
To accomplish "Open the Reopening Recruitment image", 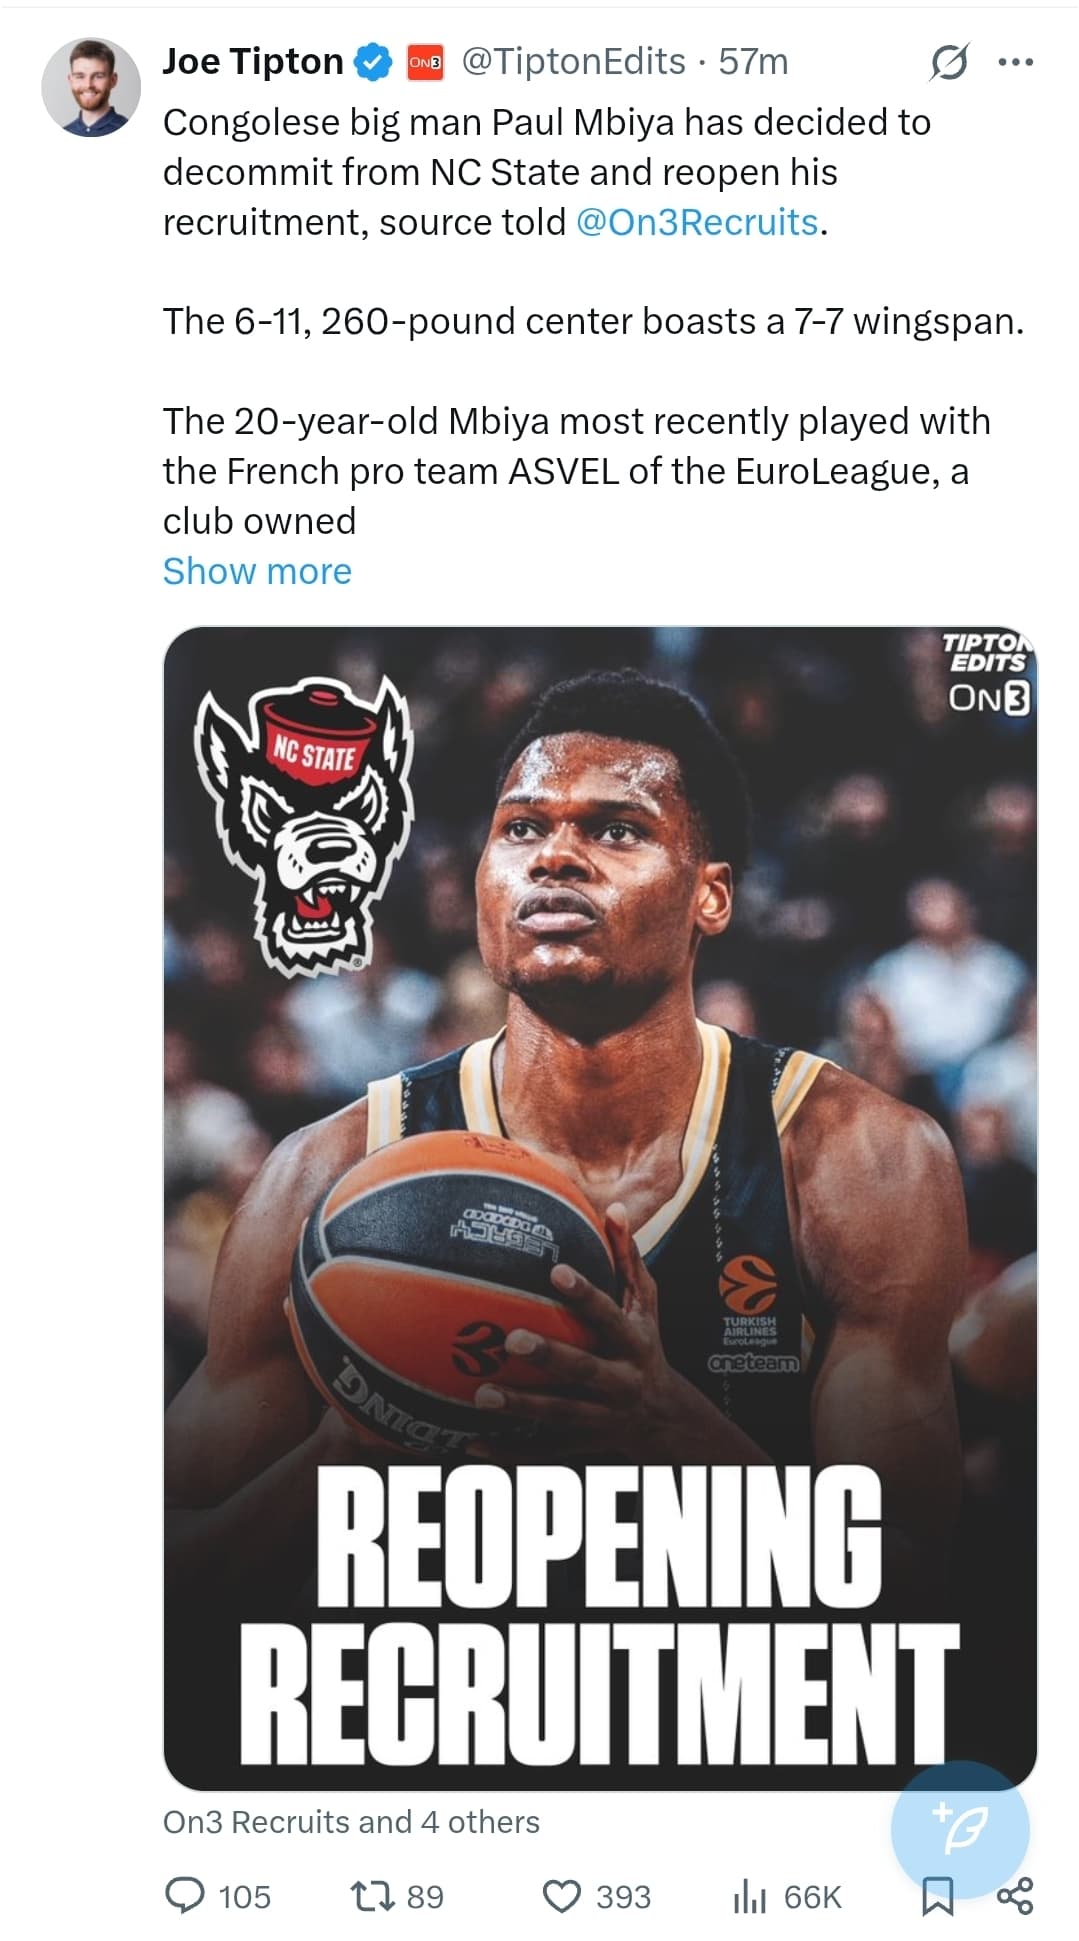I will [600, 1208].
